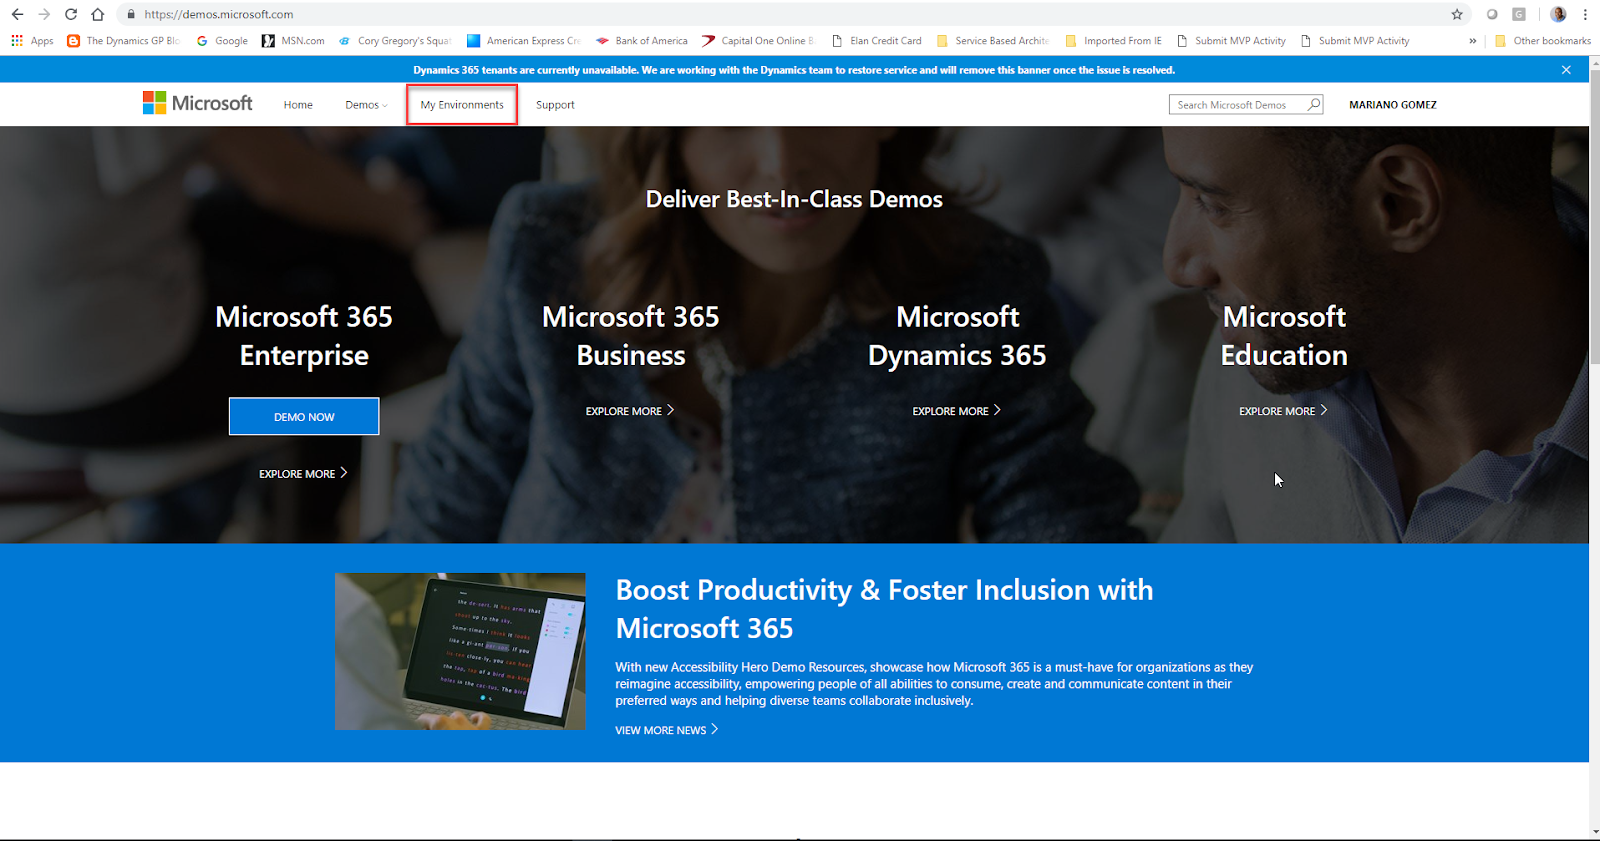Open the Bank of America bookmark

[x=642, y=41]
